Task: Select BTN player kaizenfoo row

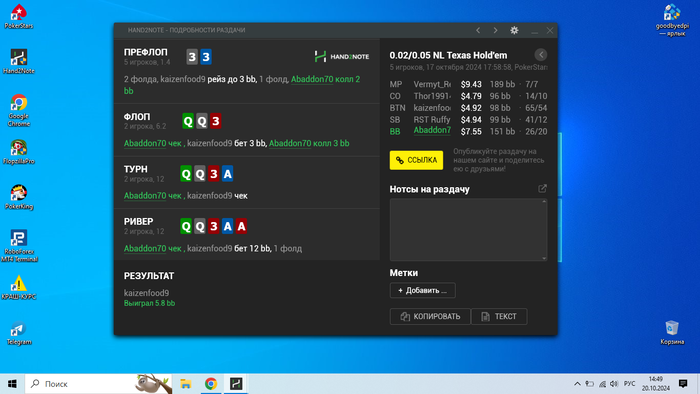Action: coord(468,108)
